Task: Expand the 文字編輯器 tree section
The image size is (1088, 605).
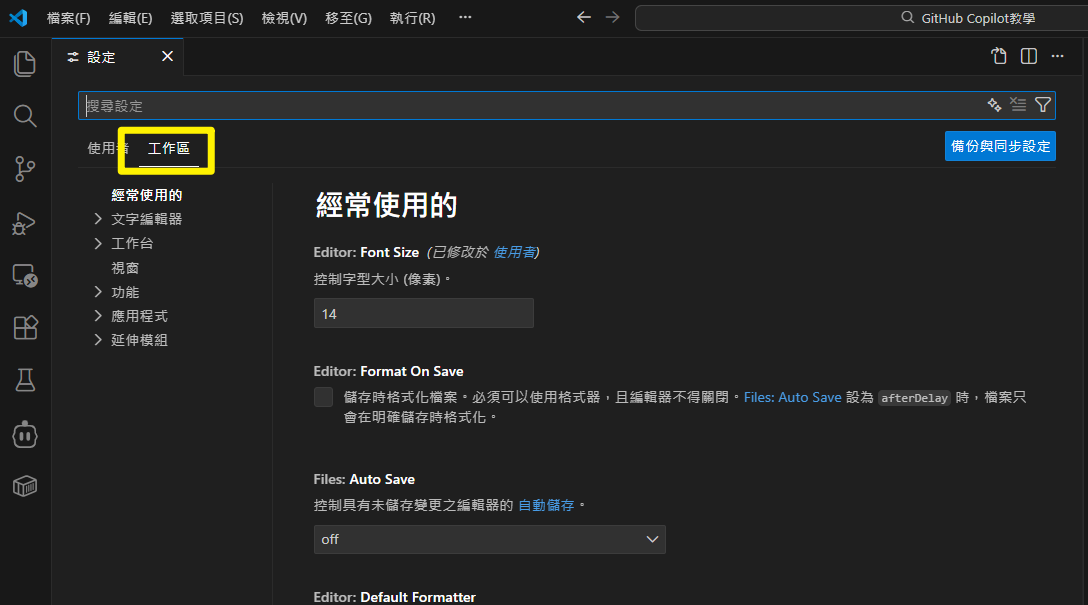Action: [x=98, y=219]
